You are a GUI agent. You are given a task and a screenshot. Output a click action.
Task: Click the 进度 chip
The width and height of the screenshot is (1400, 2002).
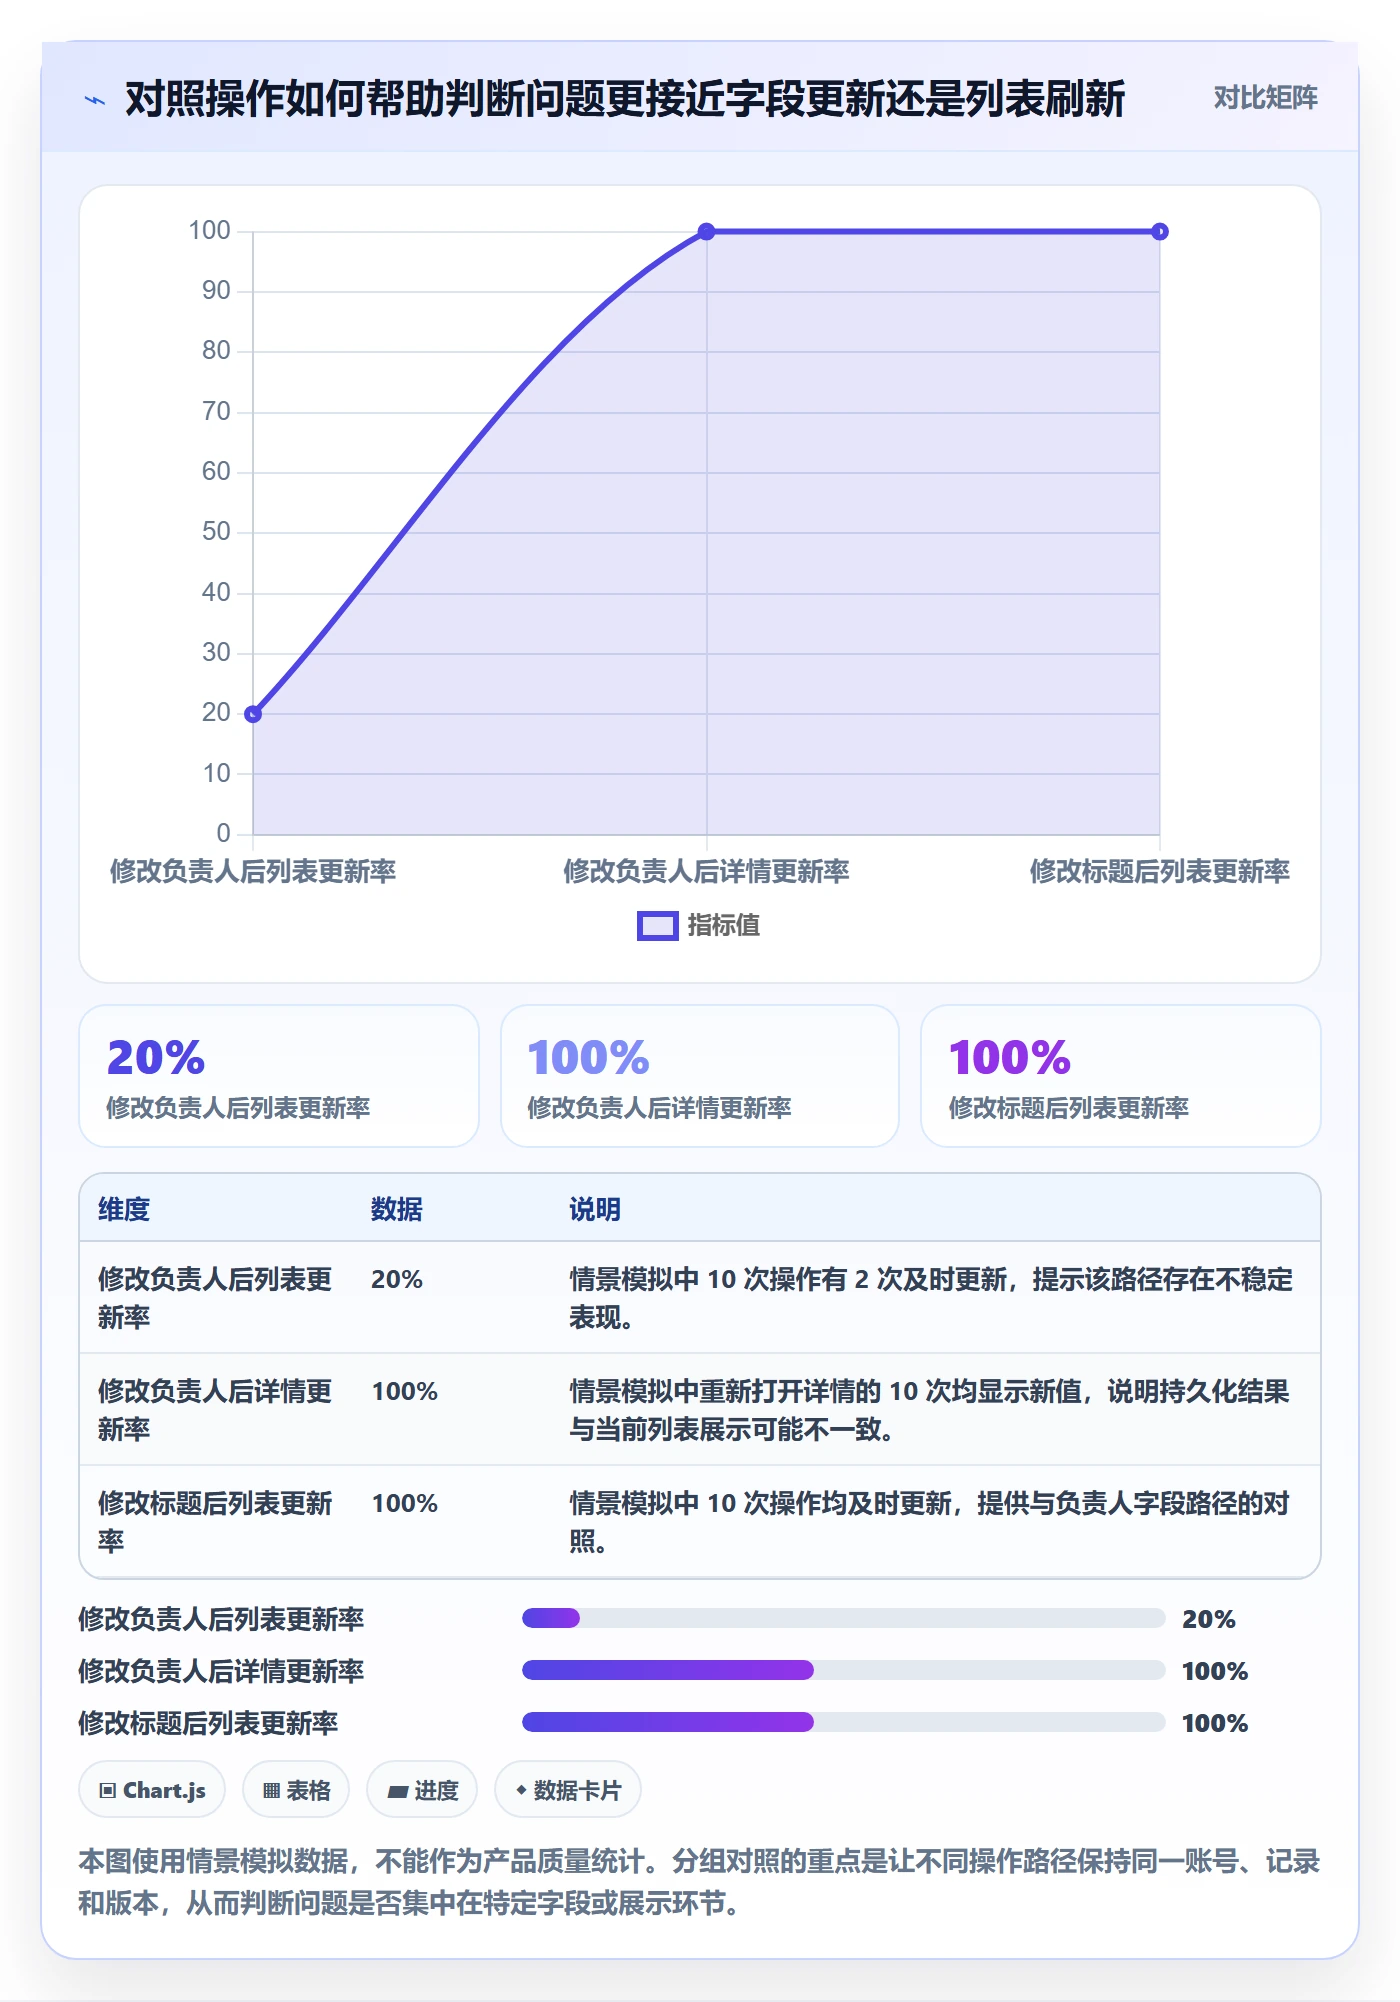(422, 1790)
